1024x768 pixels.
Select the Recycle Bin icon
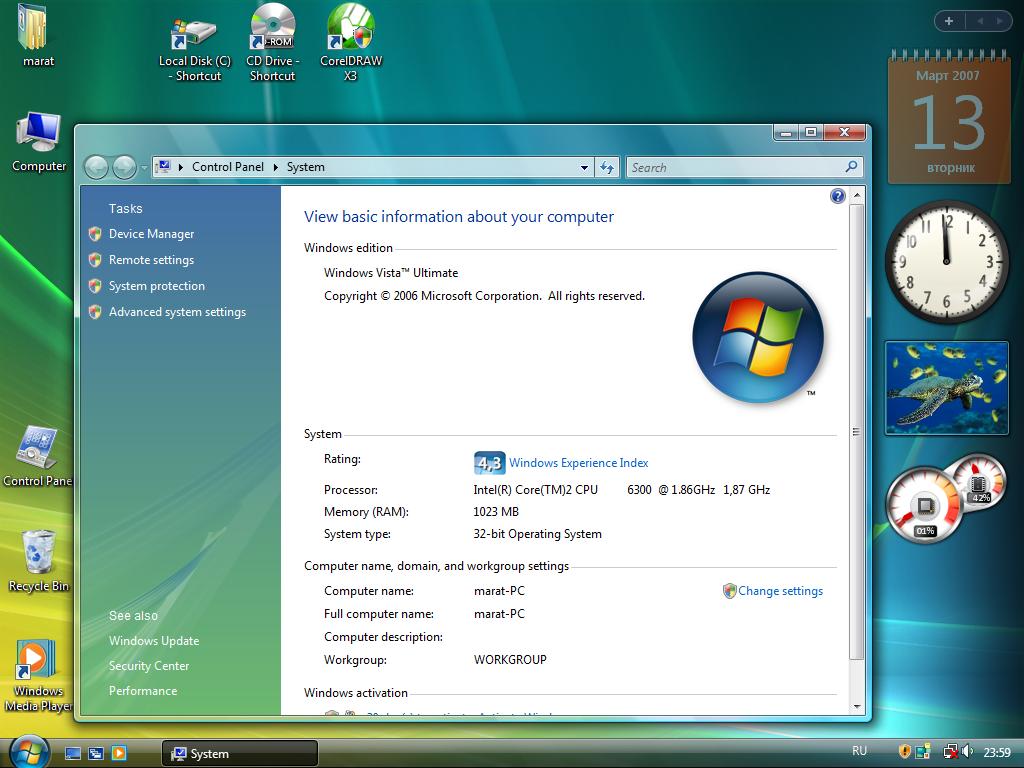(x=38, y=561)
